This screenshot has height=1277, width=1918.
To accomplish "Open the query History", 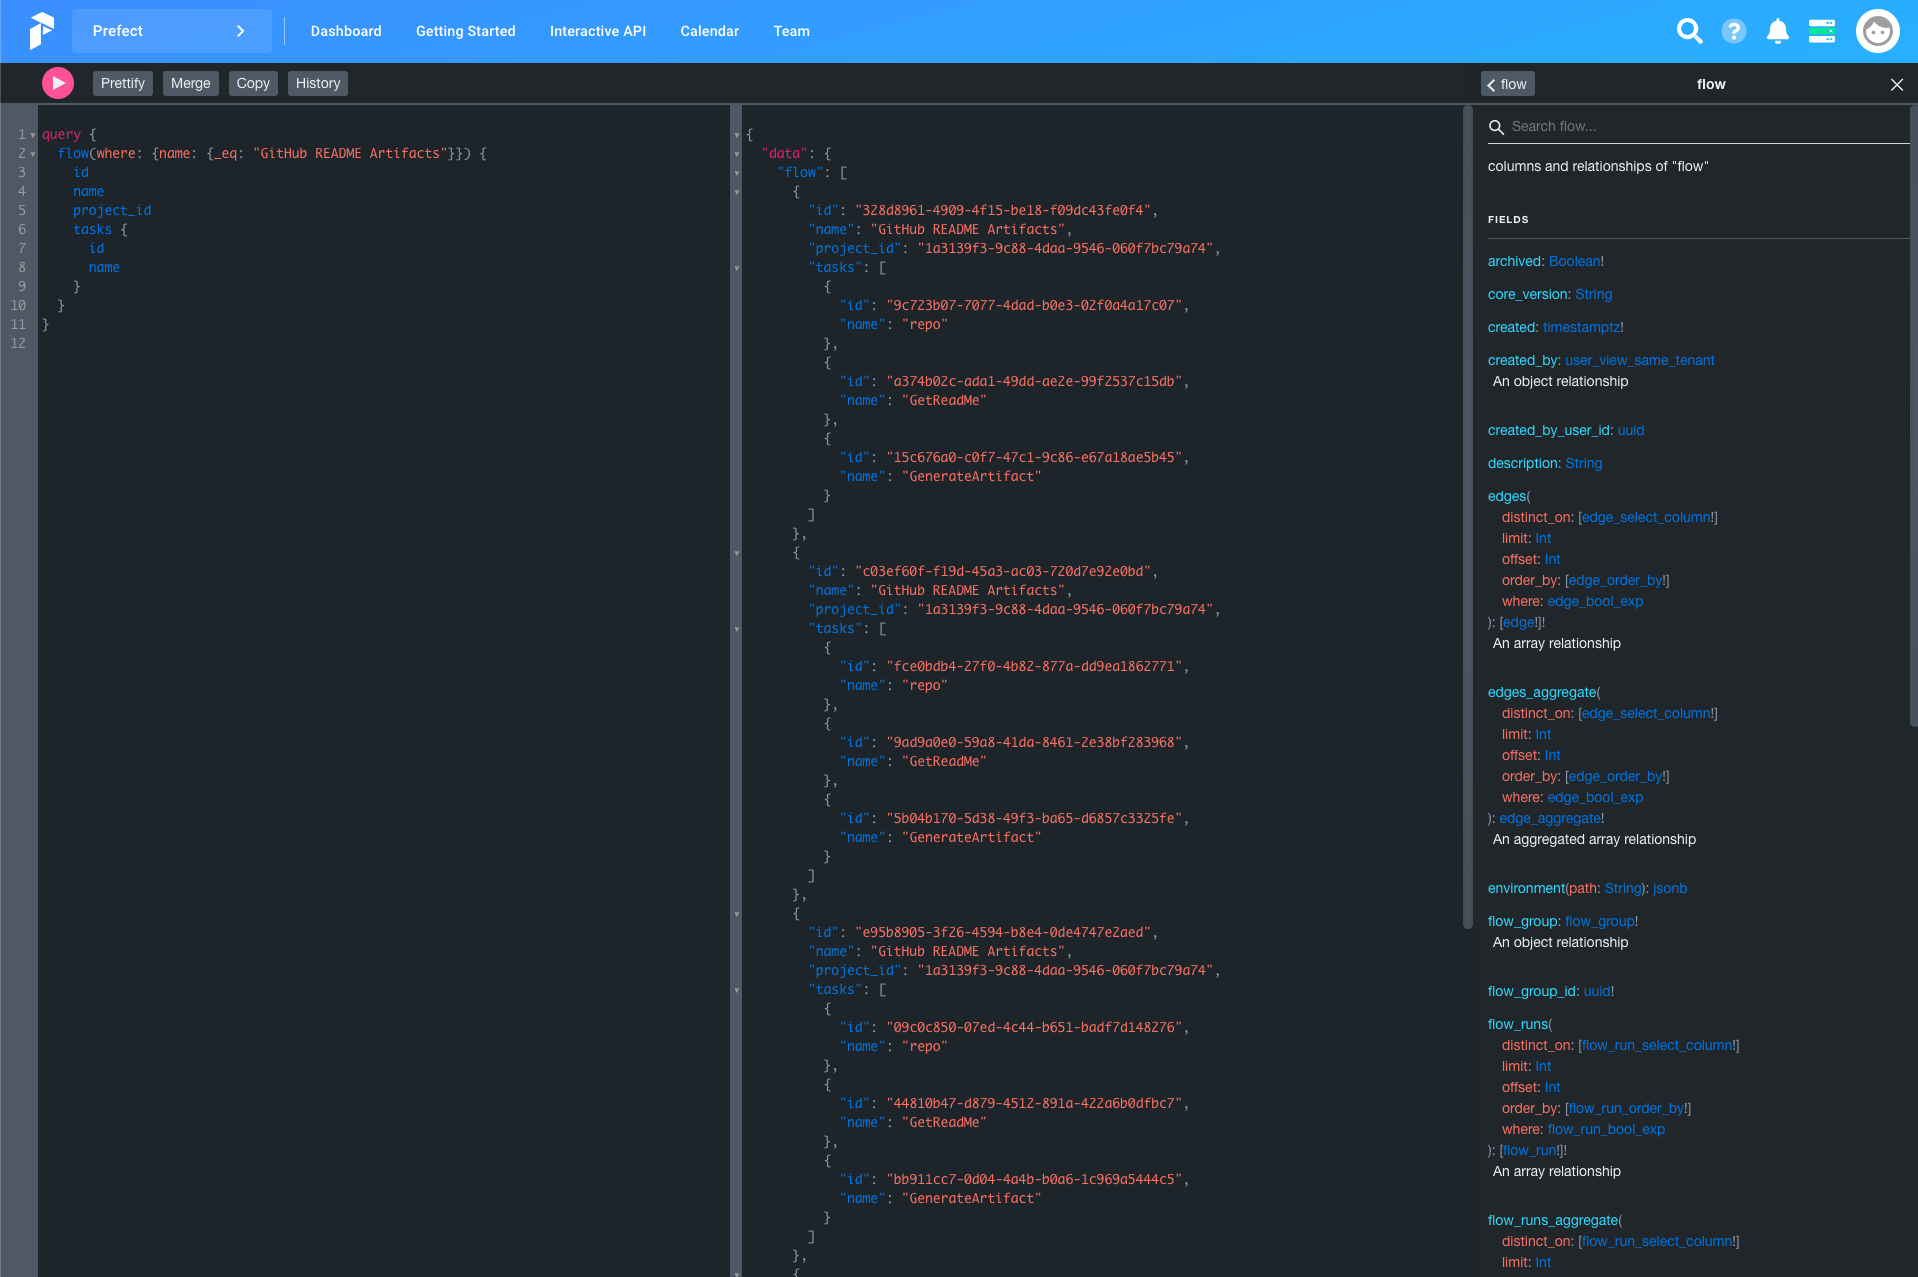I will coord(318,83).
